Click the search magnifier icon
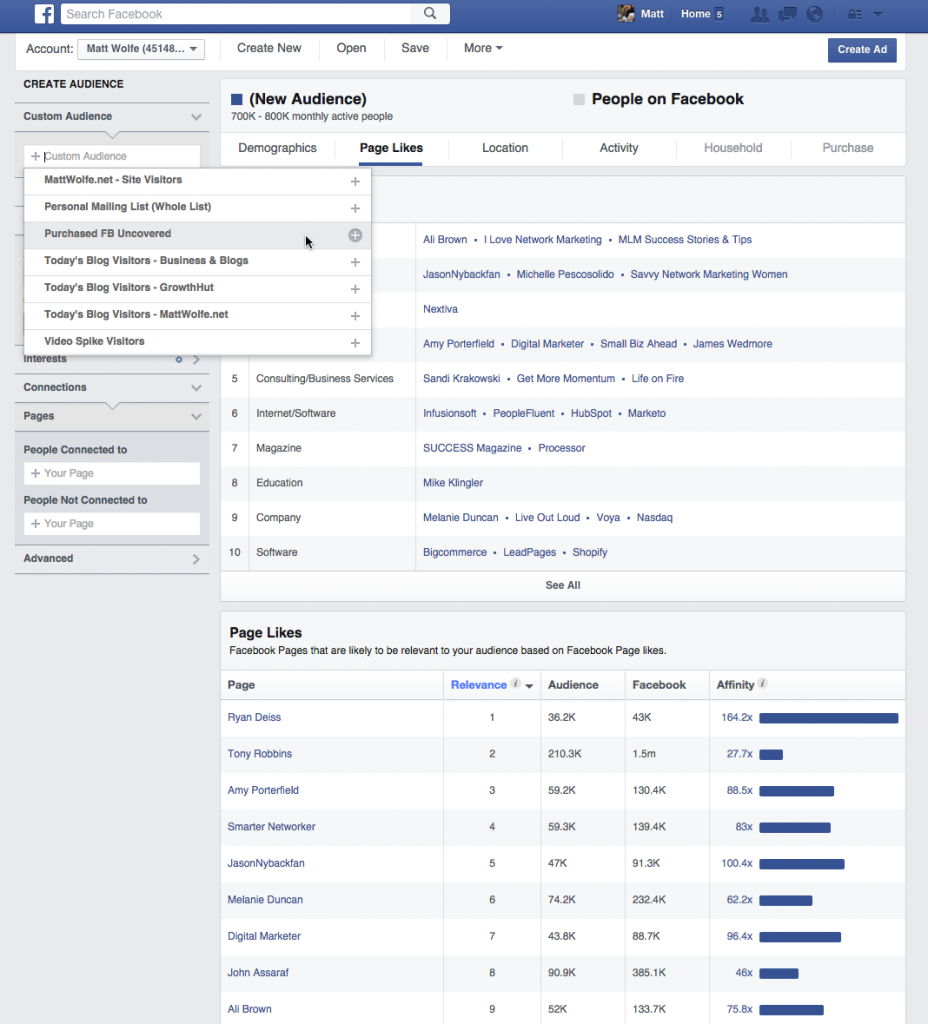The width and height of the screenshot is (928, 1024). click(430, 14)
